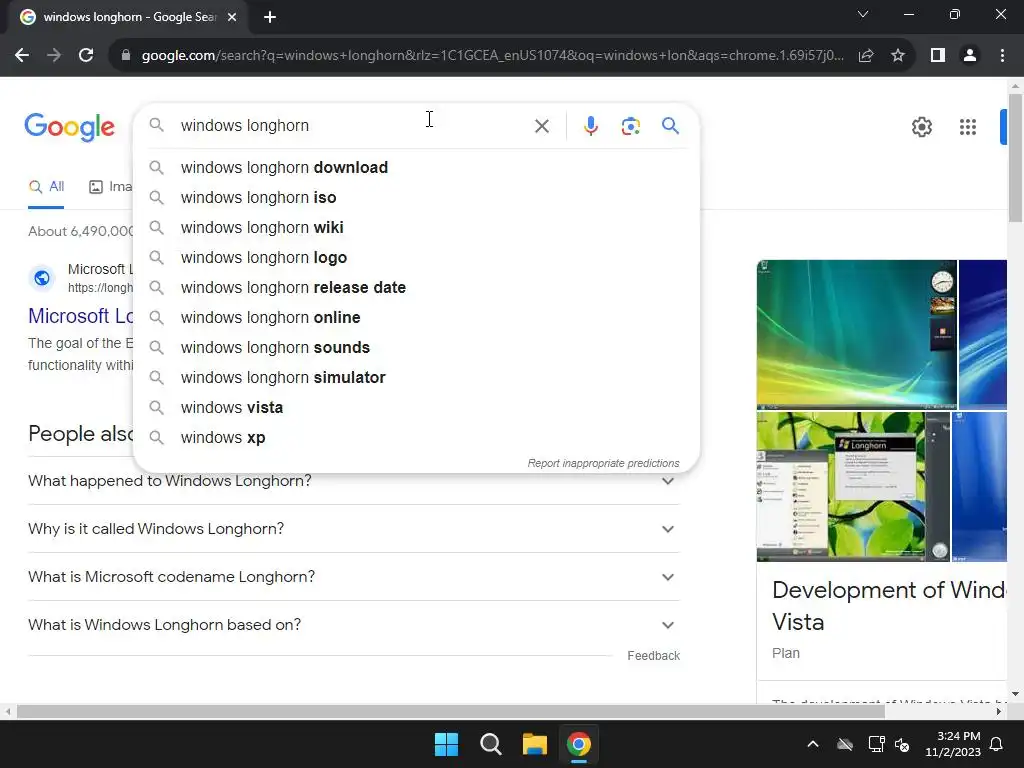Open Google Lens image search icon
The height and width of the screenshot is (768, 1024).
[x=630, y=126]
